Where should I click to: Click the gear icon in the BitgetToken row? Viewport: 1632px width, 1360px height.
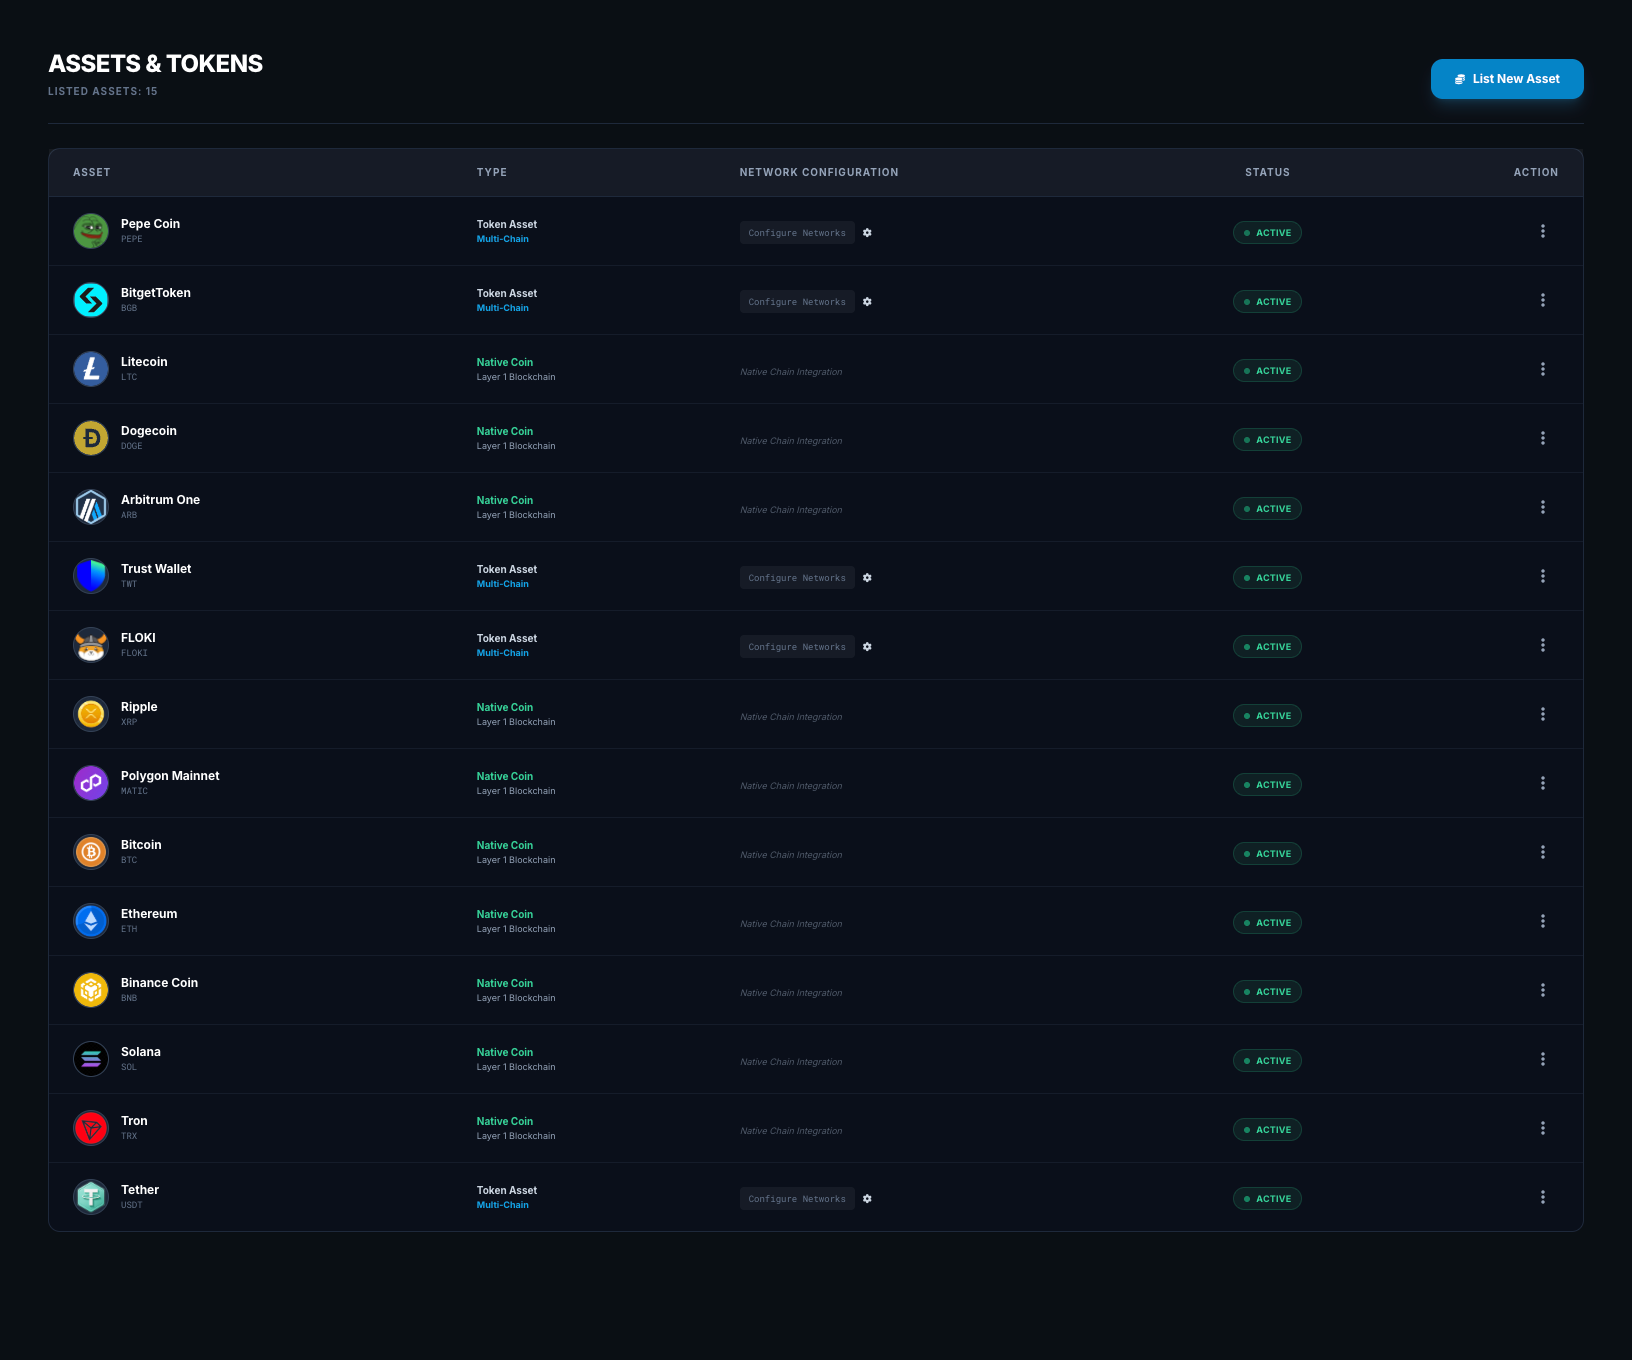(867, 302)
